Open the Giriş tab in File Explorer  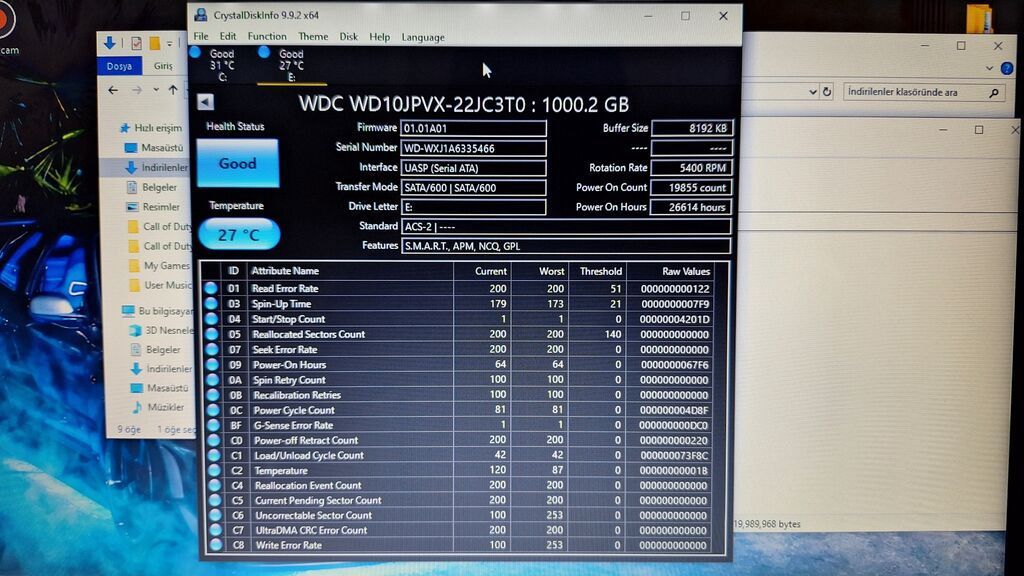(163, 66)
